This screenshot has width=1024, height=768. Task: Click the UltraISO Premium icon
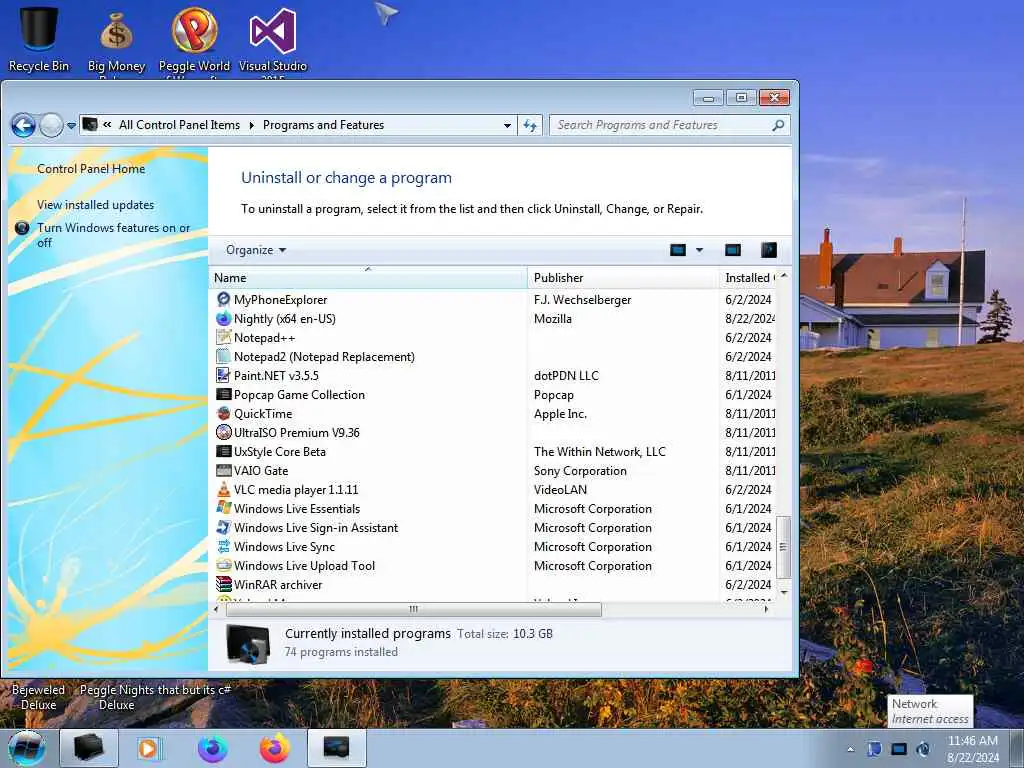[223, 432]
